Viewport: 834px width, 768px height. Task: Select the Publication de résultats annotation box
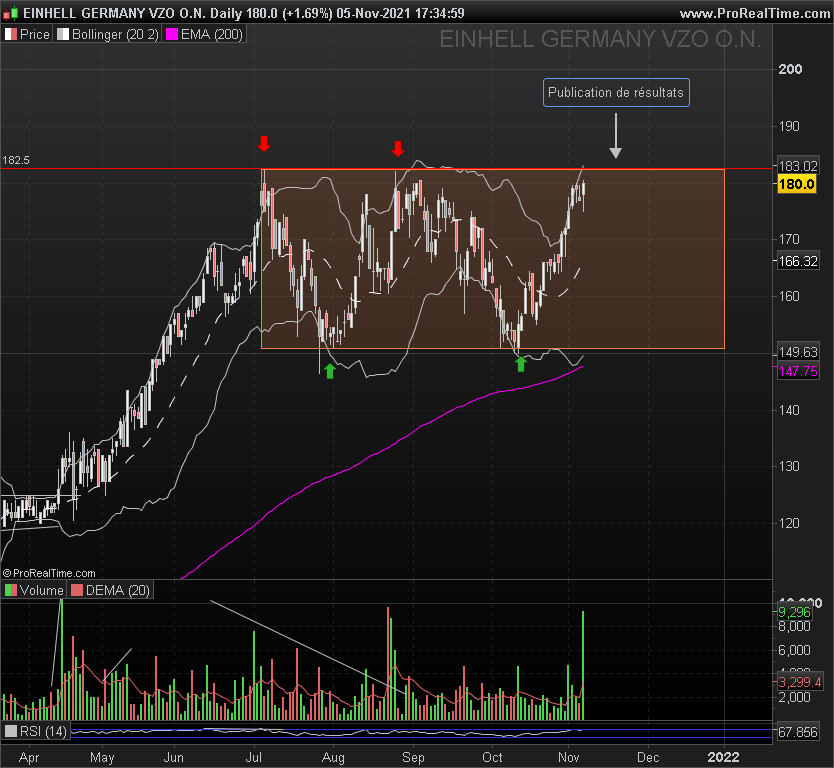(x=616, y=93)
